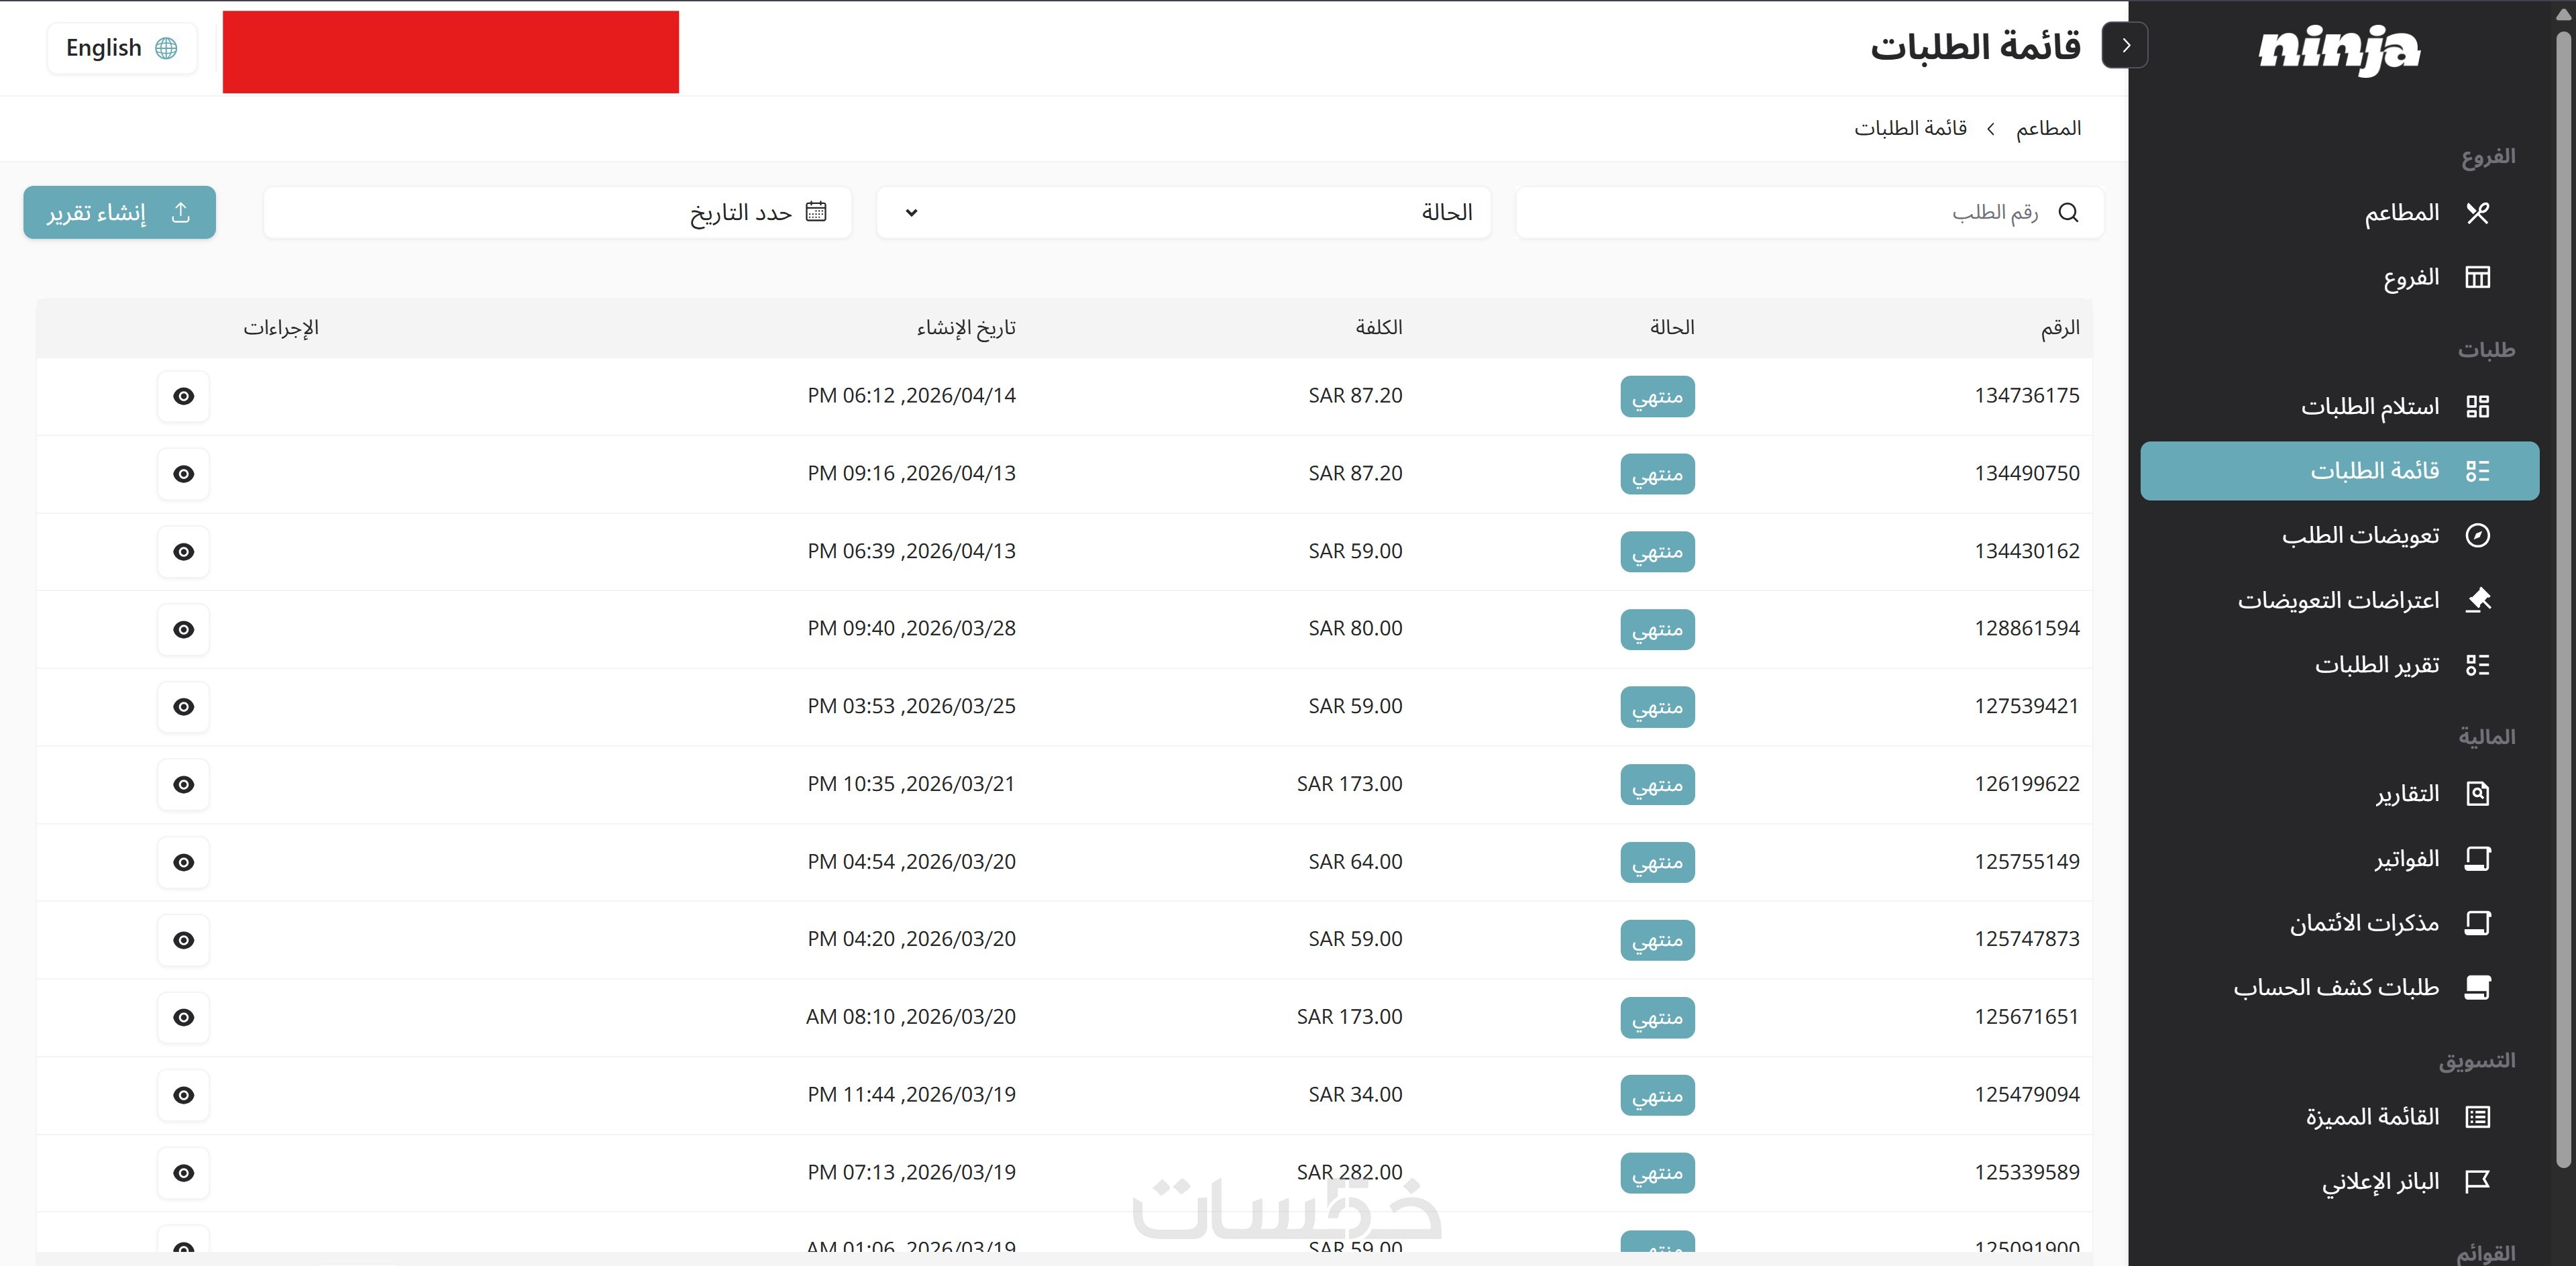Image resolution: width=2576 pixels, height=1266 pixels.
Task: Click the globe icon next to English
Action: tap(166, 48)
